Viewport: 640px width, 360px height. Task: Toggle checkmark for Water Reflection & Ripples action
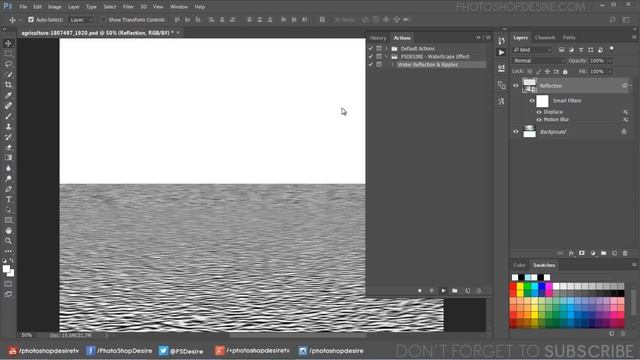(x=371, y=64)
